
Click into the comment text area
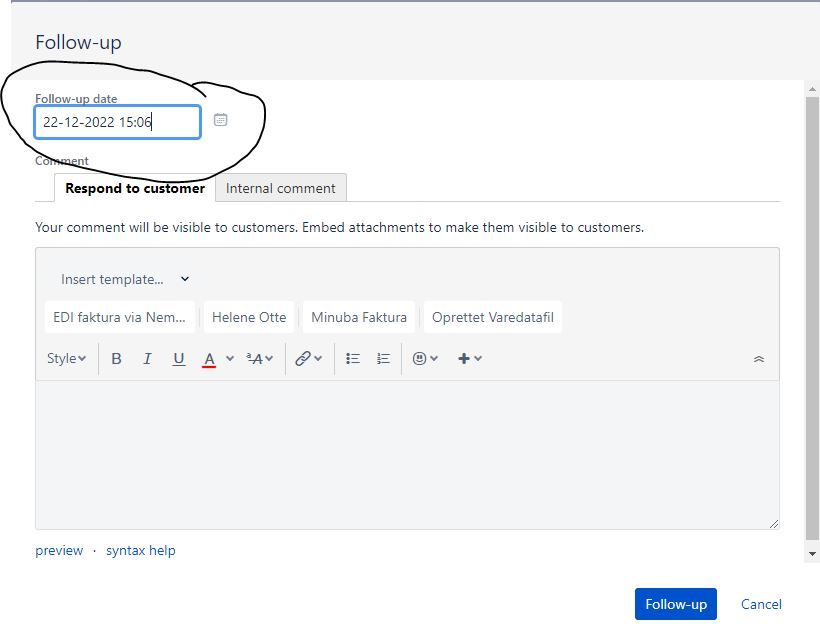pos(407,455)
